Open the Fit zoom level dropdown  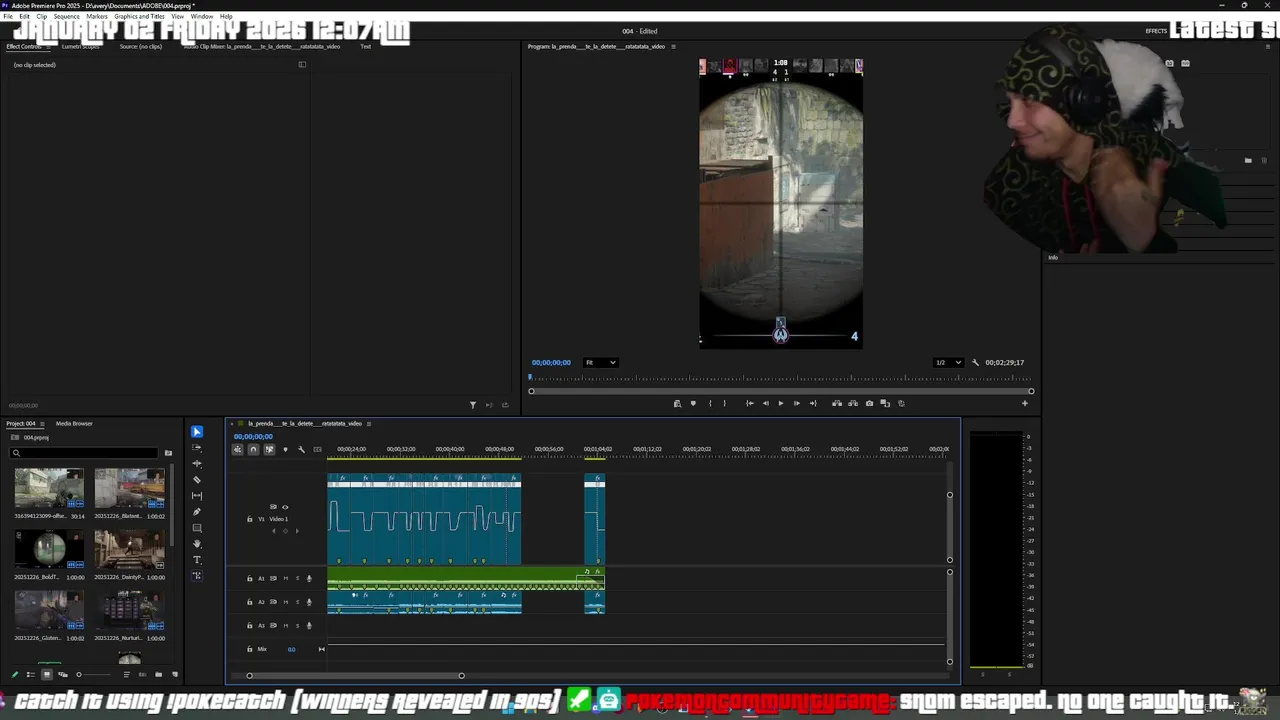600,363
